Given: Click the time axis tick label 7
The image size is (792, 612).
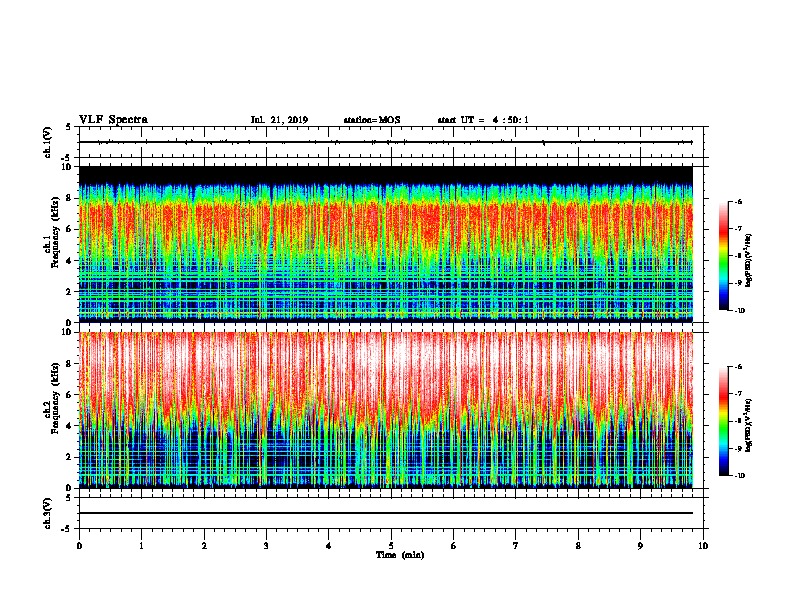Looking at the screenshot, I should [516, 546].
